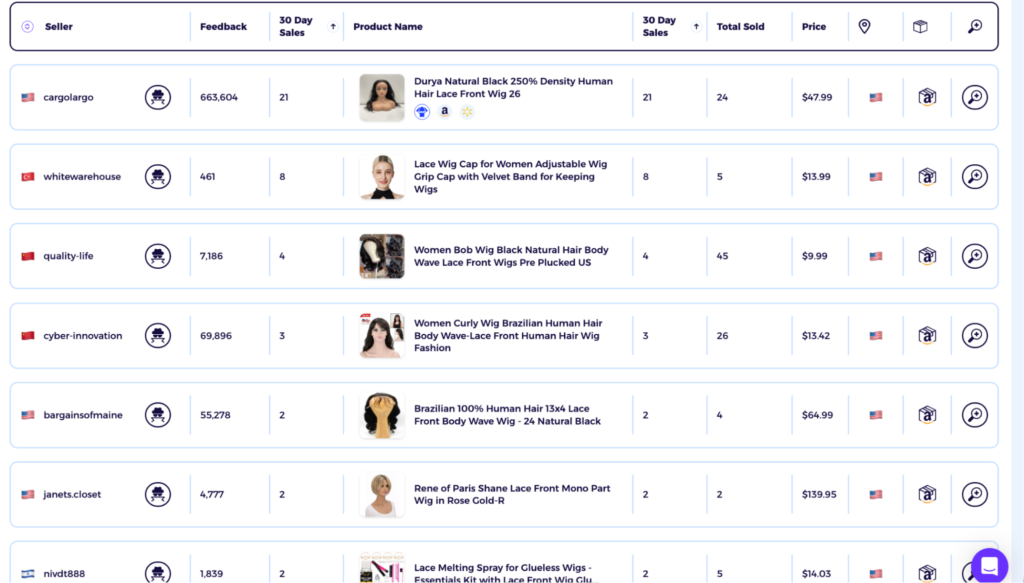Click circular icon beside Seller header
This screenshot has width=1024, height=583.
[27, 27]
